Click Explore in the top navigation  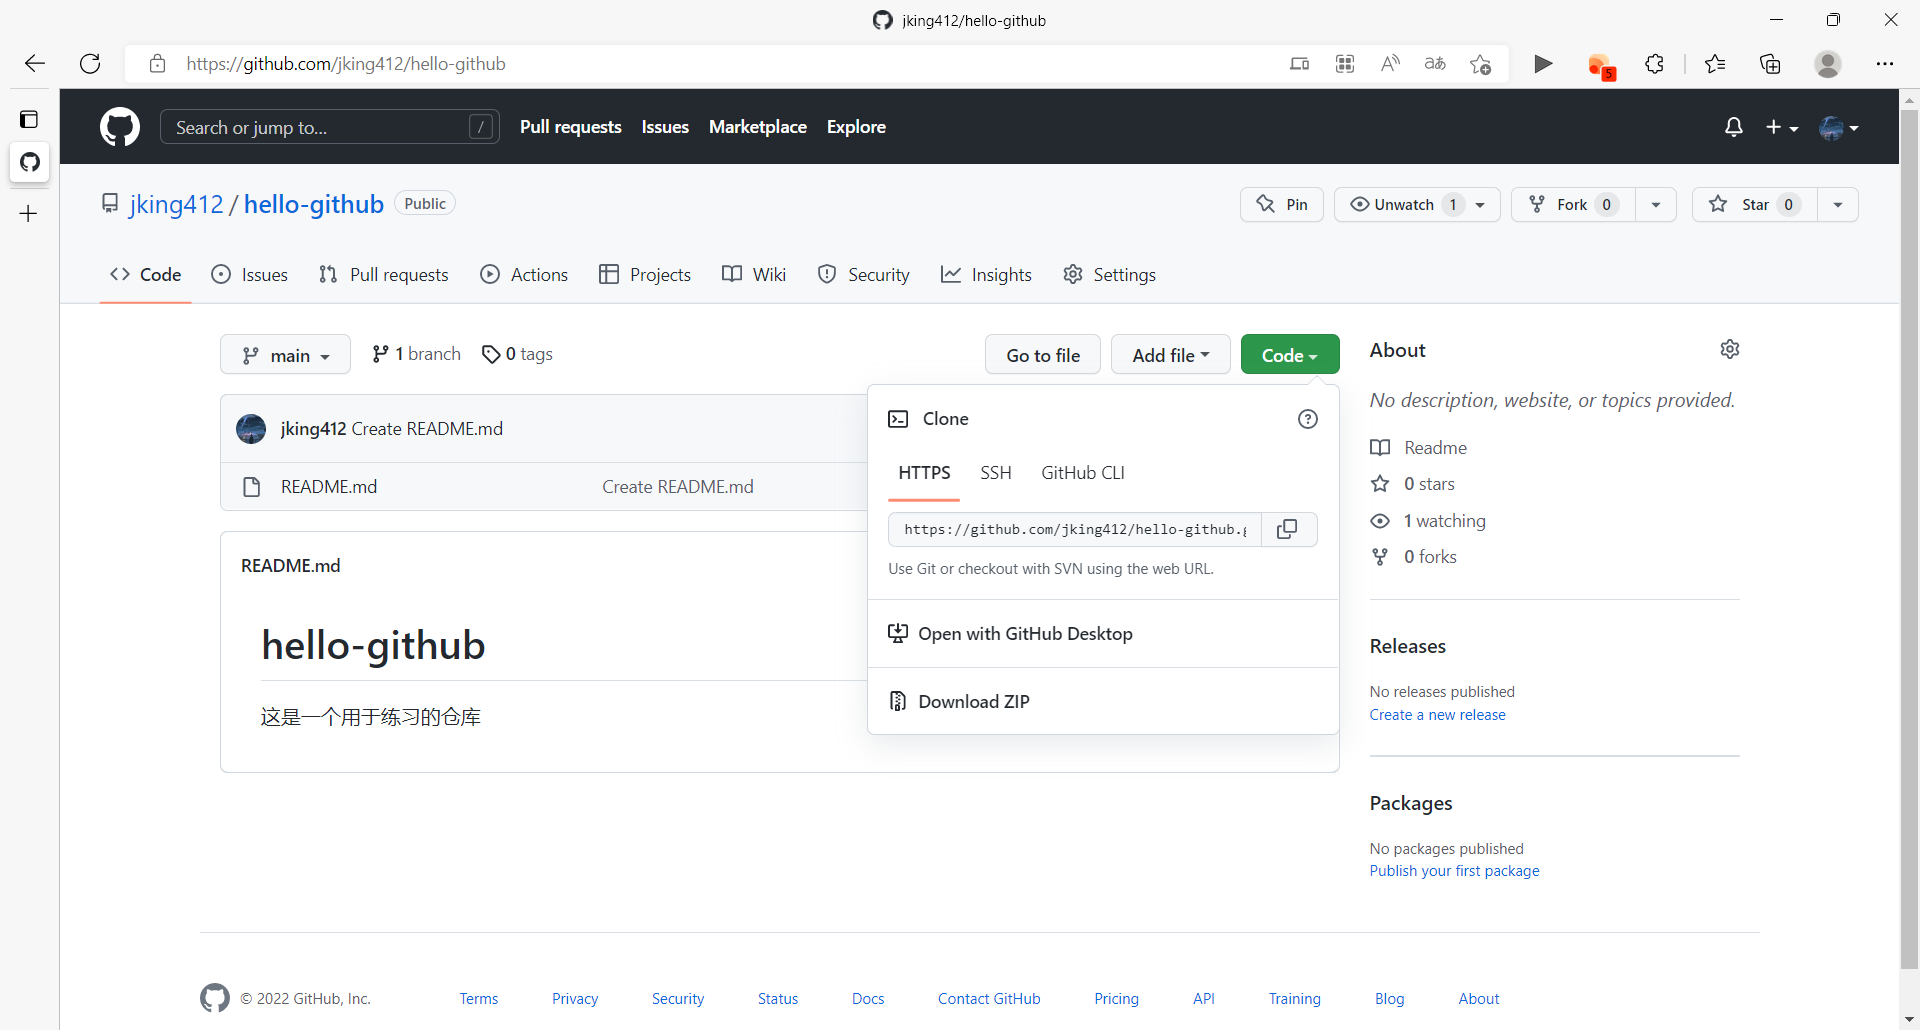click(856, 127)
